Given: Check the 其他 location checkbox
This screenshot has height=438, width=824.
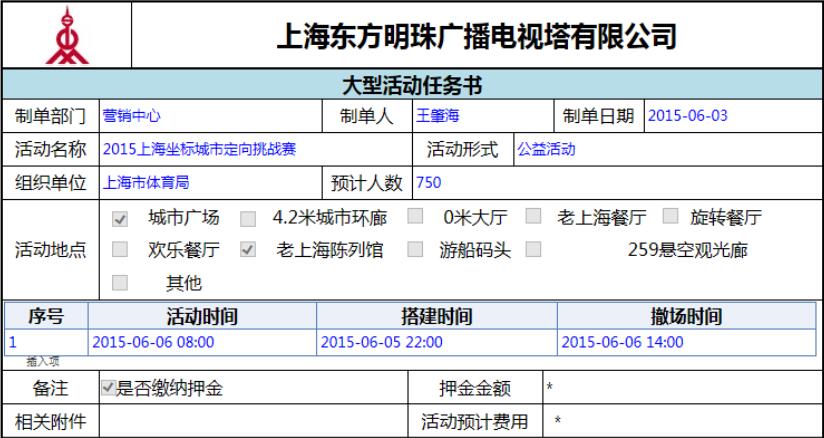Looking at the screenshot, I should tap(120, 282).
